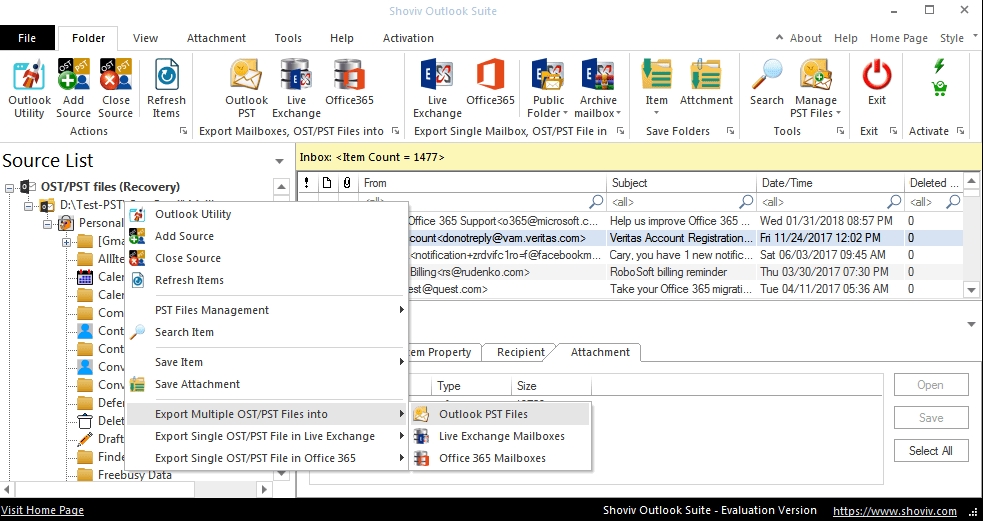Click Add Source ribbon icon
The image size is (983, 521).
[73, 89]
